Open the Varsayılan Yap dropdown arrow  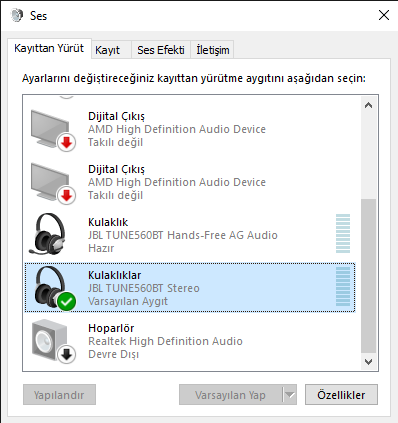tap(289, 395)
